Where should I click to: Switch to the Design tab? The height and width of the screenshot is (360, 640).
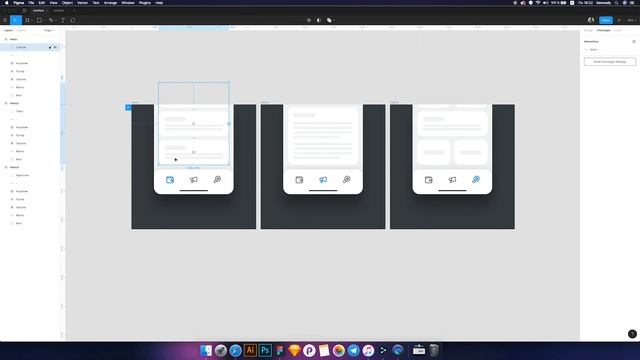(x=588, y=30)
